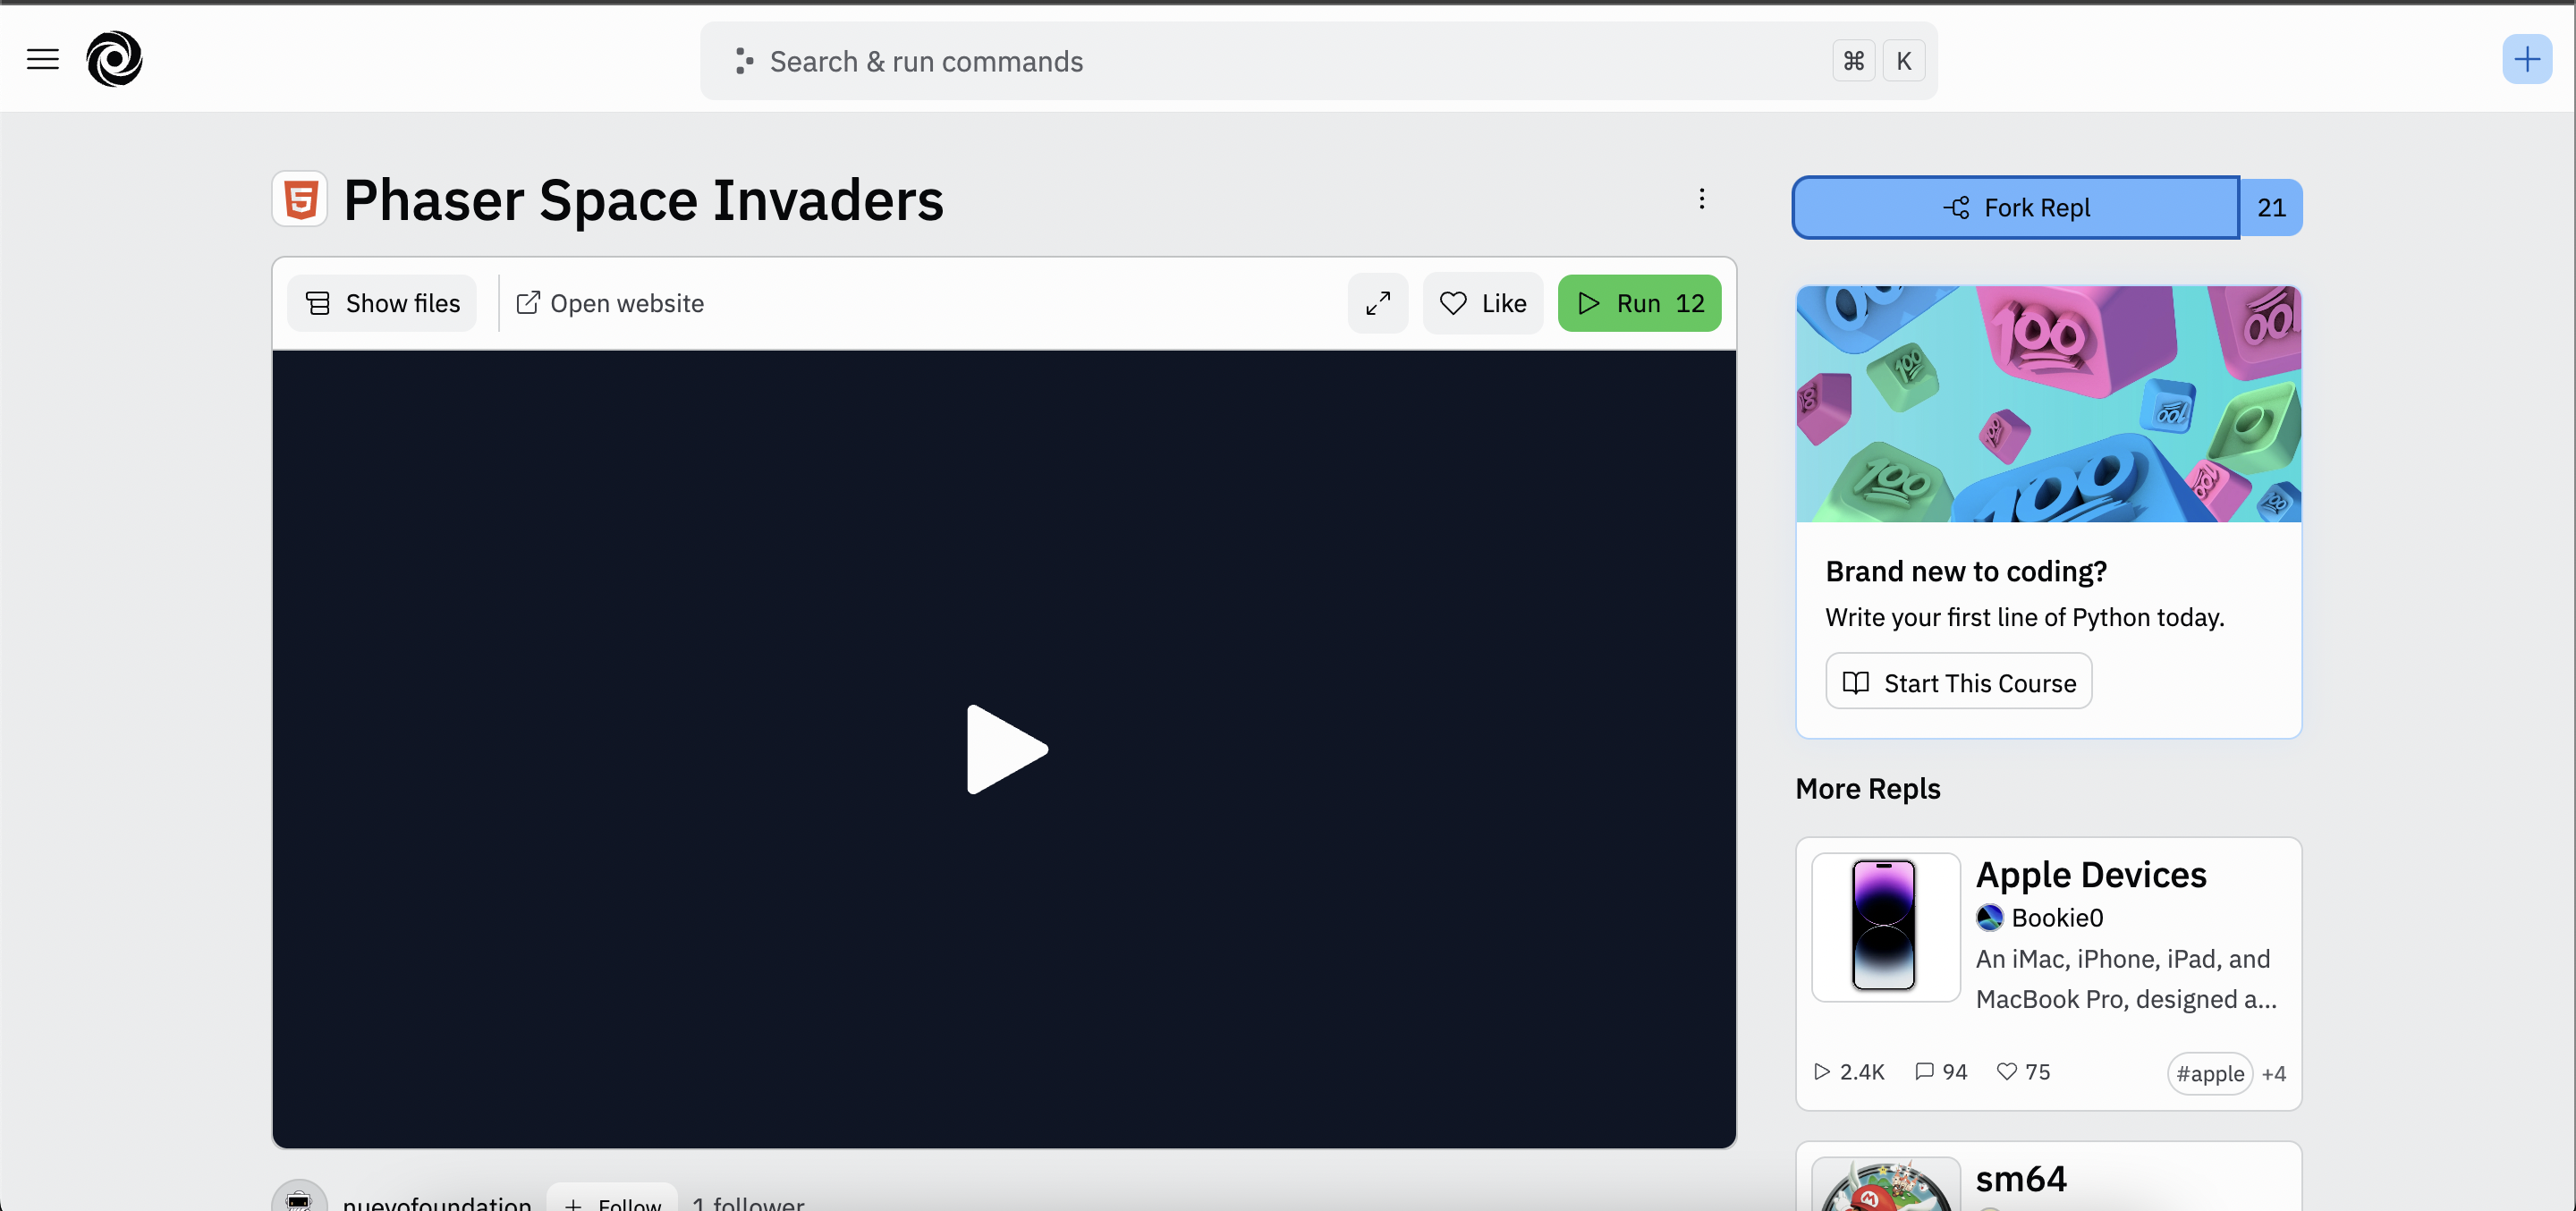Click the fork count 21 badge
Image resolution: width=2576 pixels, height=1211 pixels.
point(2270,208)
